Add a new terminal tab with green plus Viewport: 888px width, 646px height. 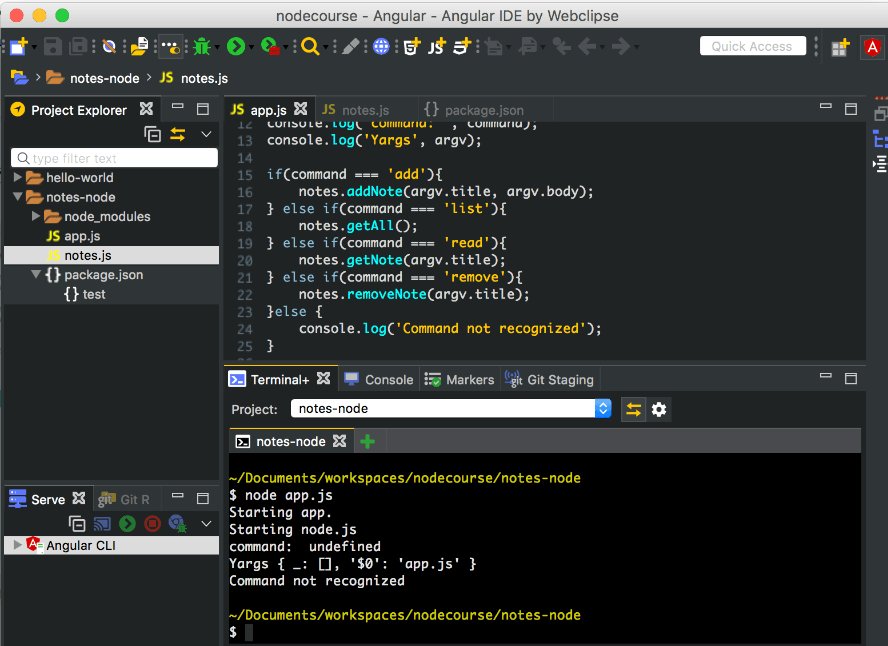(x=367, y=442)
